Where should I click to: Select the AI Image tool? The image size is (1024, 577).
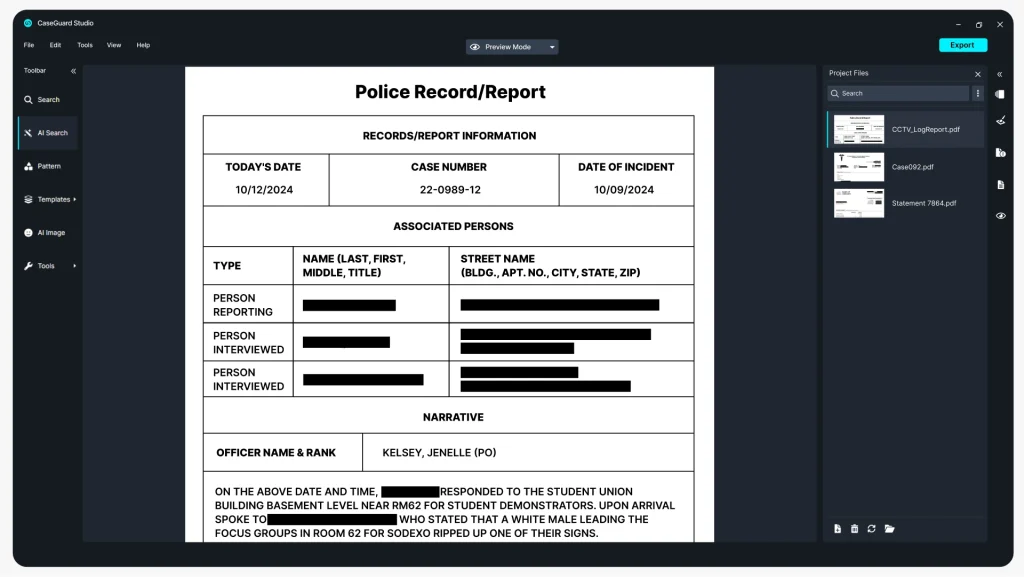(47, 232)
